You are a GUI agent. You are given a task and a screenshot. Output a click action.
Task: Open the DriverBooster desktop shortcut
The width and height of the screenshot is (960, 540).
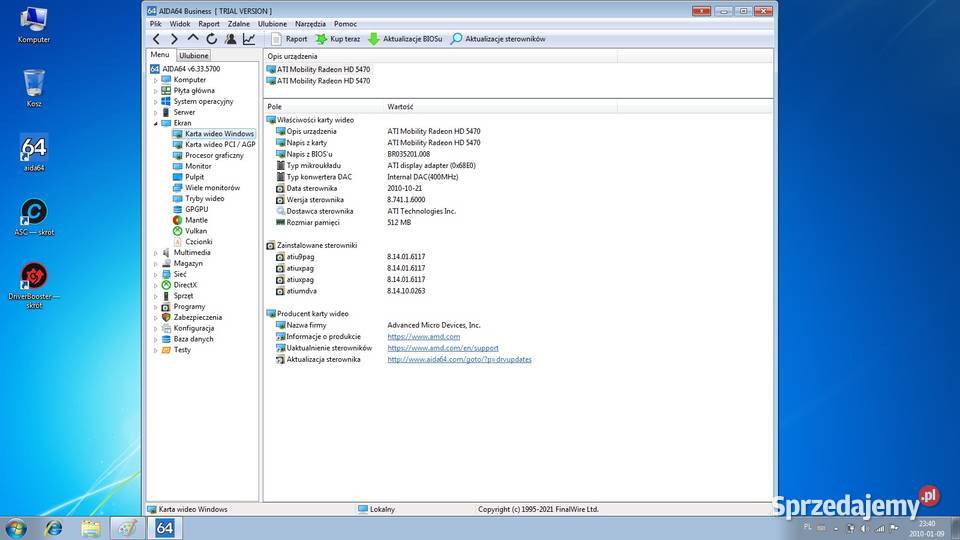click(34, 285)
